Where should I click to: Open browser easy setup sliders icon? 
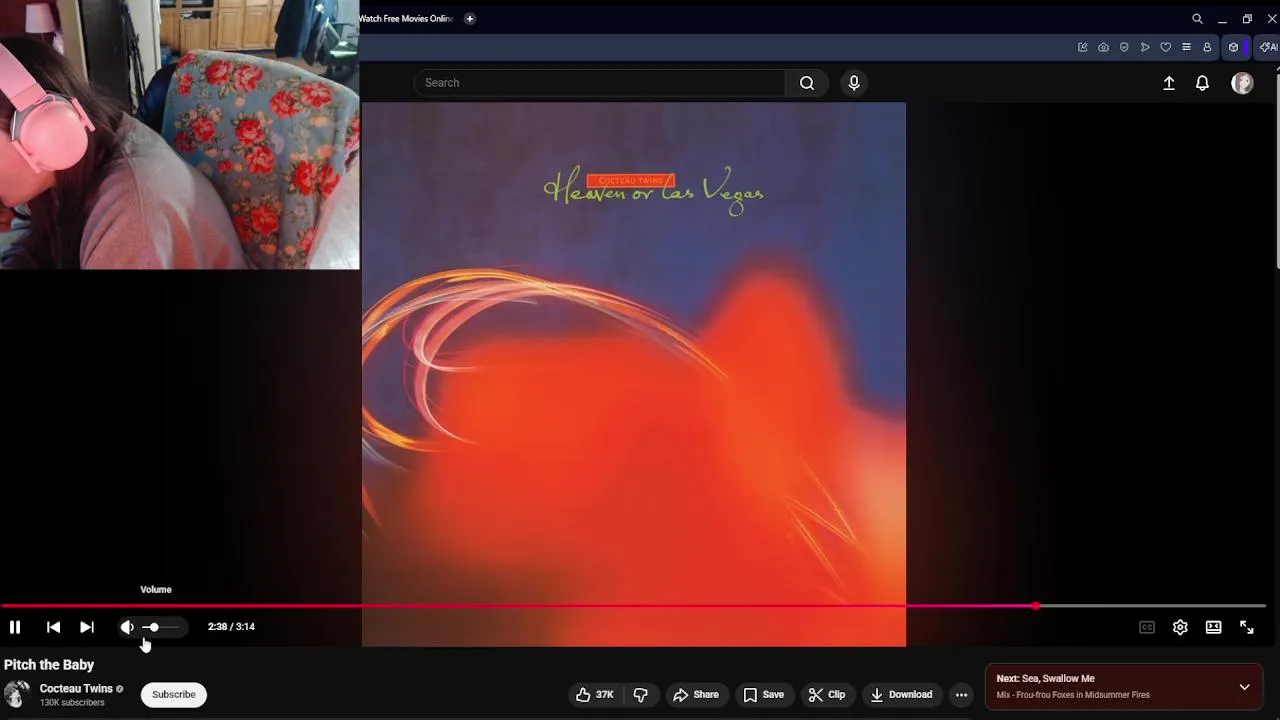tap(1186, 47)
